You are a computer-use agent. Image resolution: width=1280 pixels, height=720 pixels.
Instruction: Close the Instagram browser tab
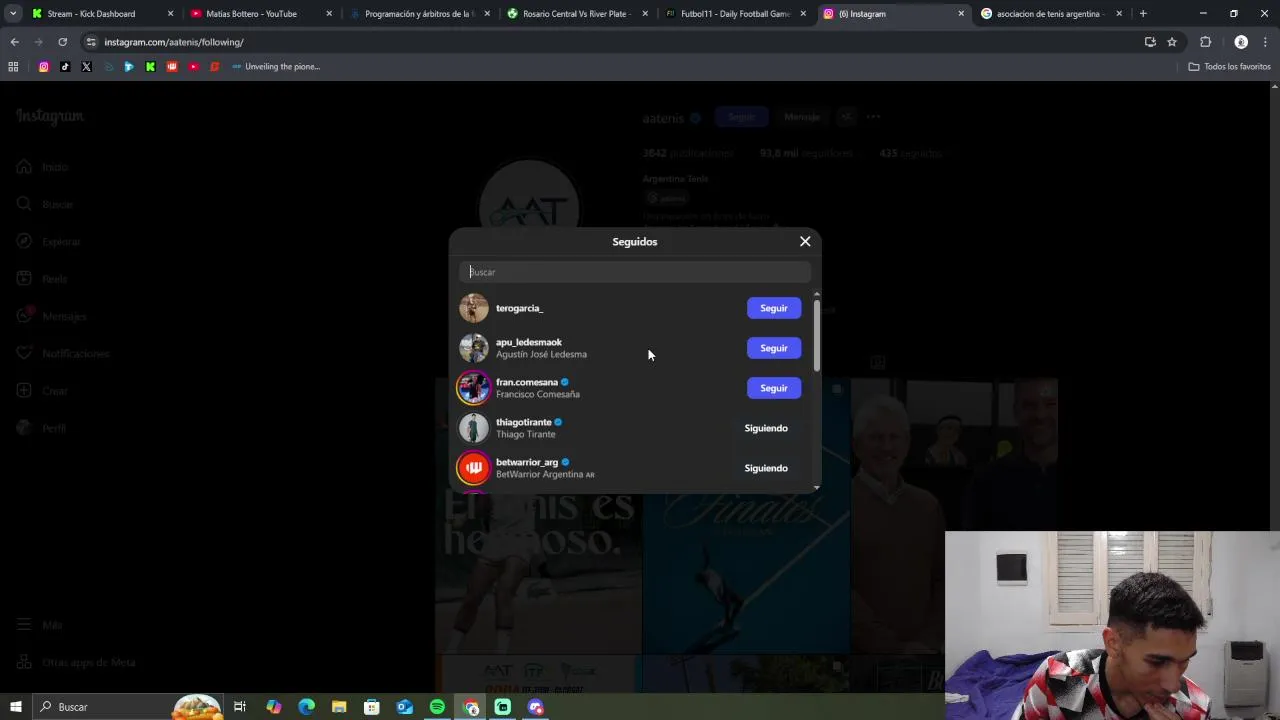point(961,14)
